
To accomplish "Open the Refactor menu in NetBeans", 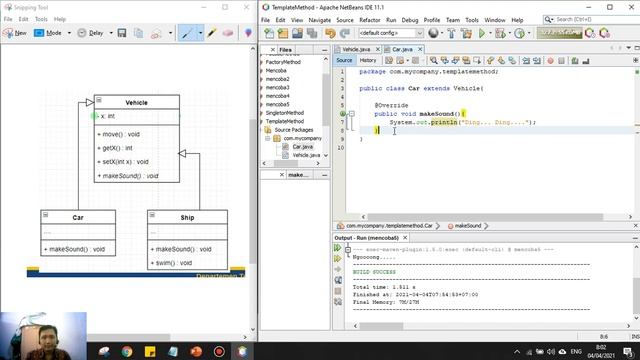I will [x=370, y=20].
